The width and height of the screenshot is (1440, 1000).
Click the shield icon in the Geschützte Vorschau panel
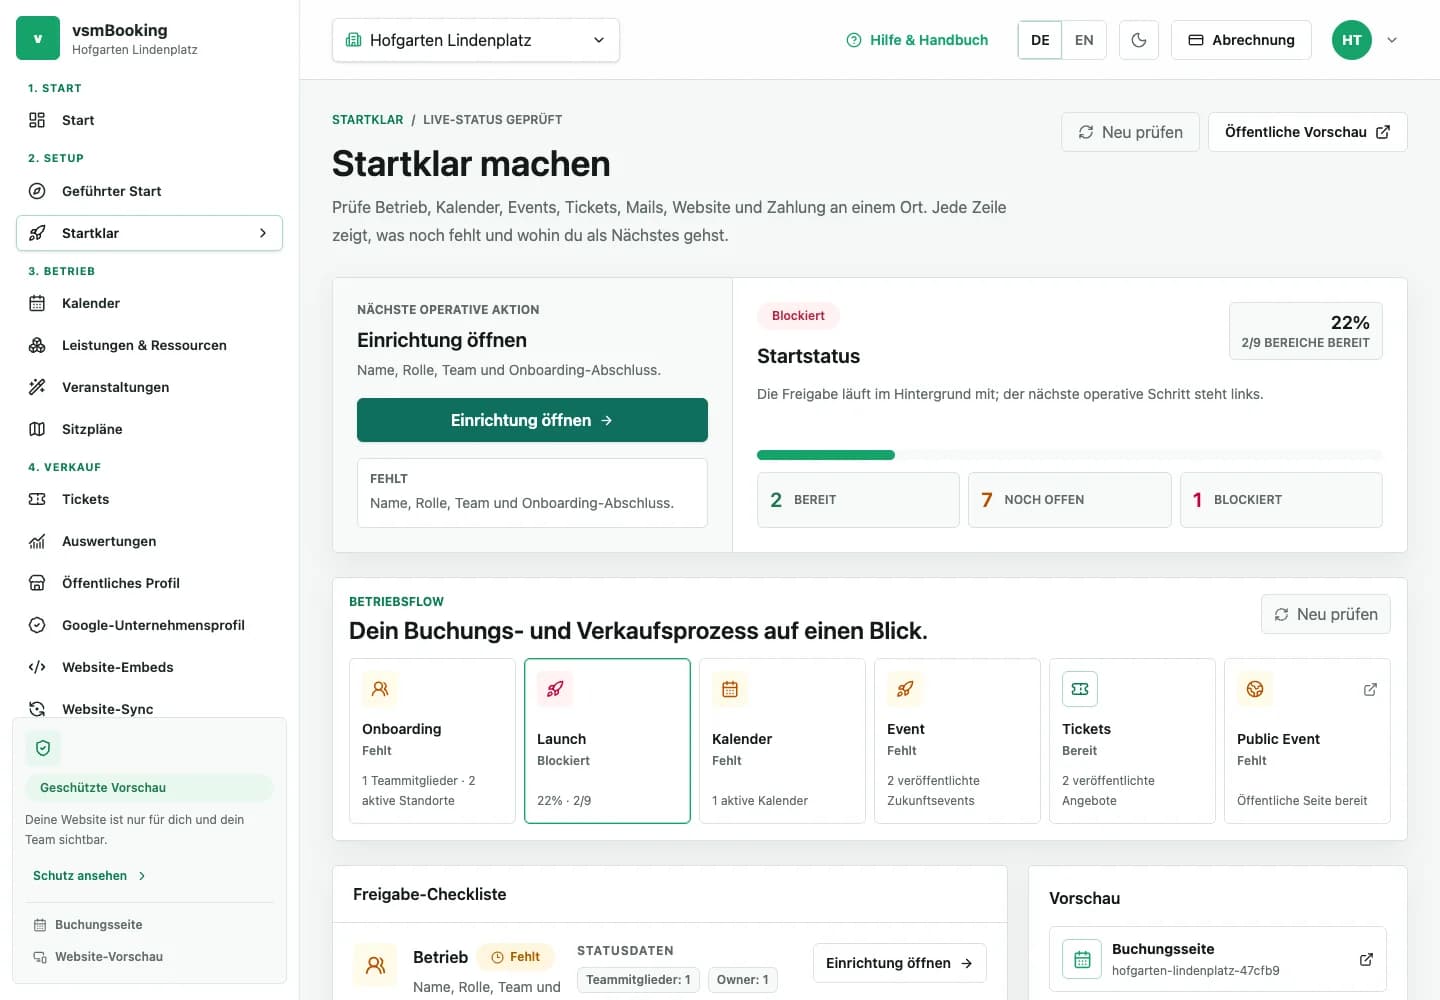[43, 748]
